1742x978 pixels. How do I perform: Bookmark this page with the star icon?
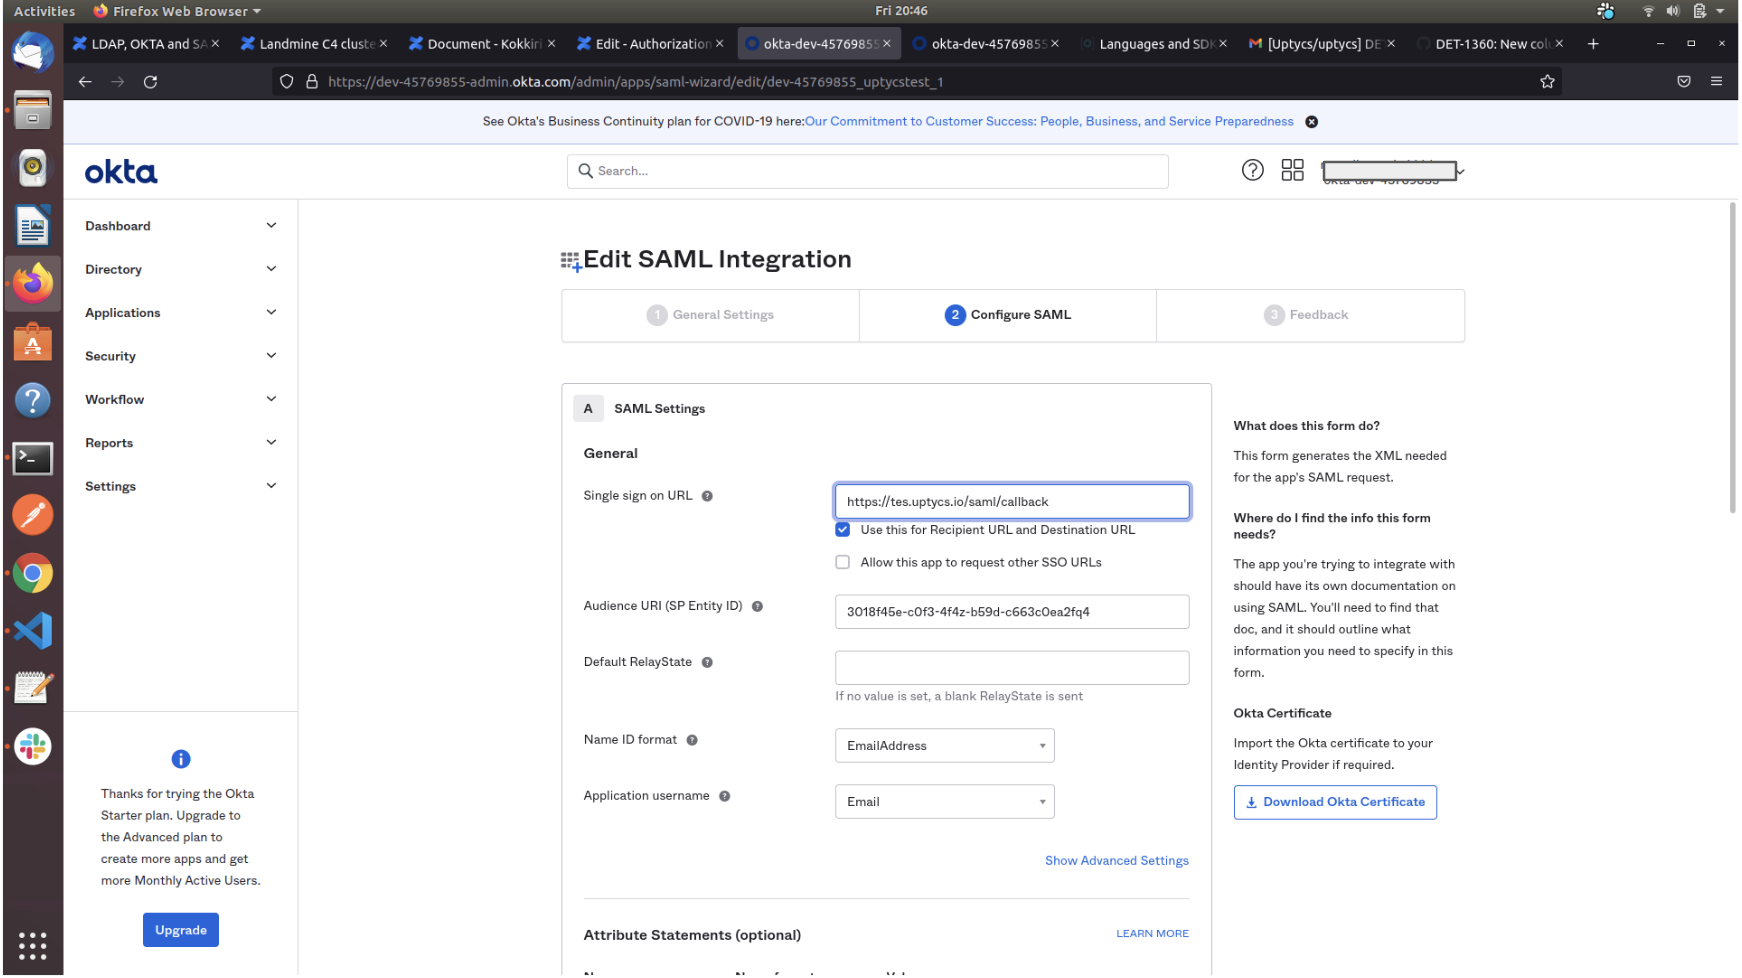[x=1547, y=82]
